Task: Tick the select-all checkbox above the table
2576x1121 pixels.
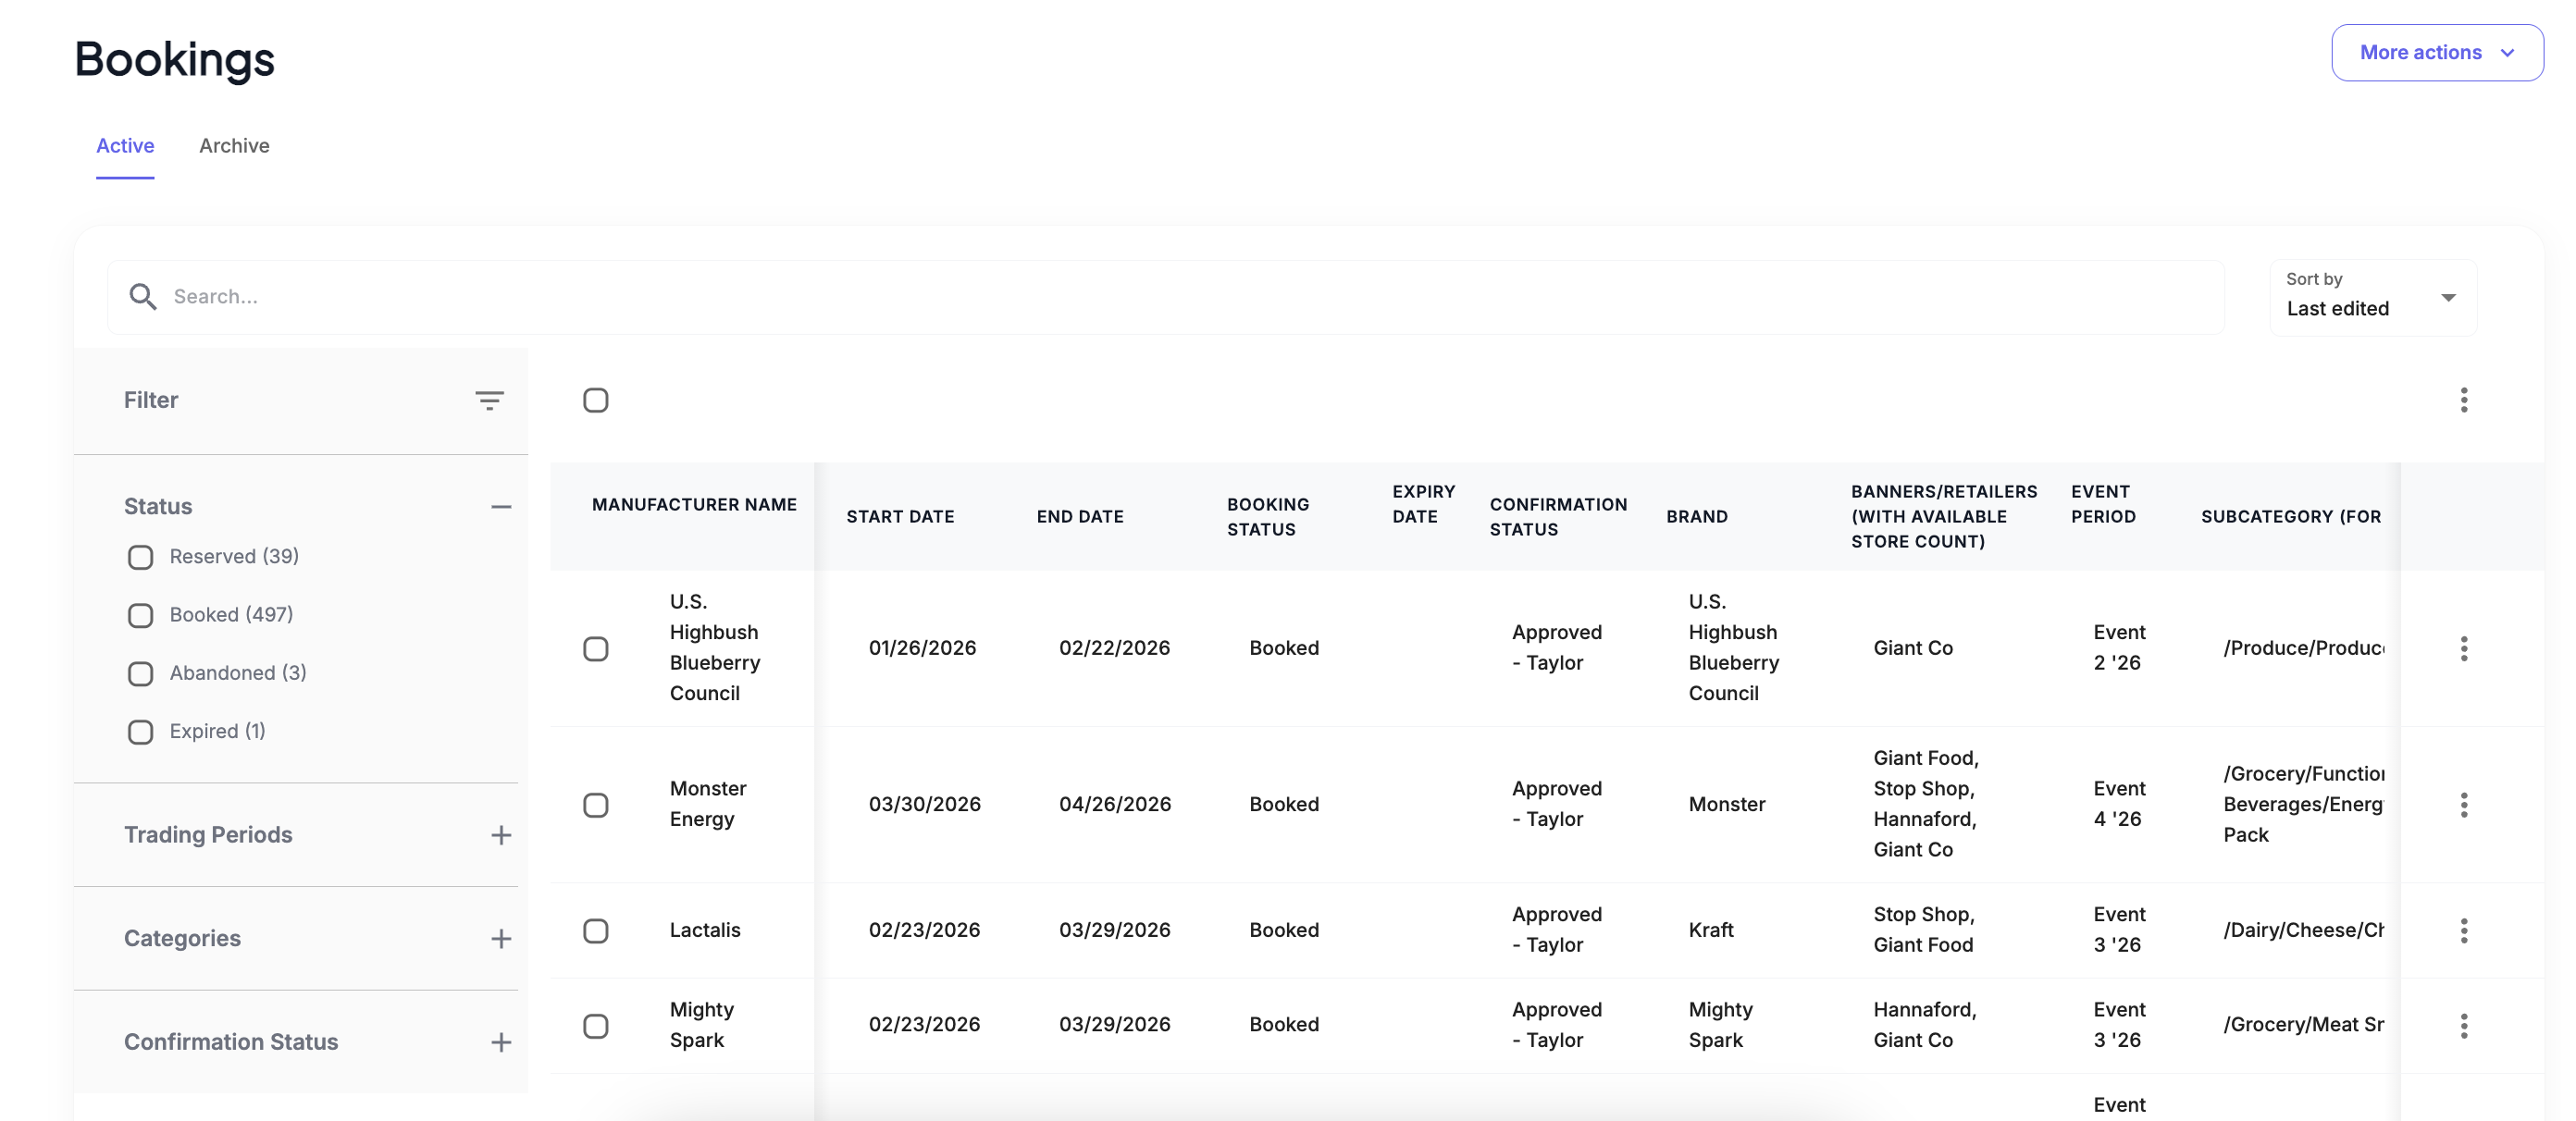Action: [596, 400]
